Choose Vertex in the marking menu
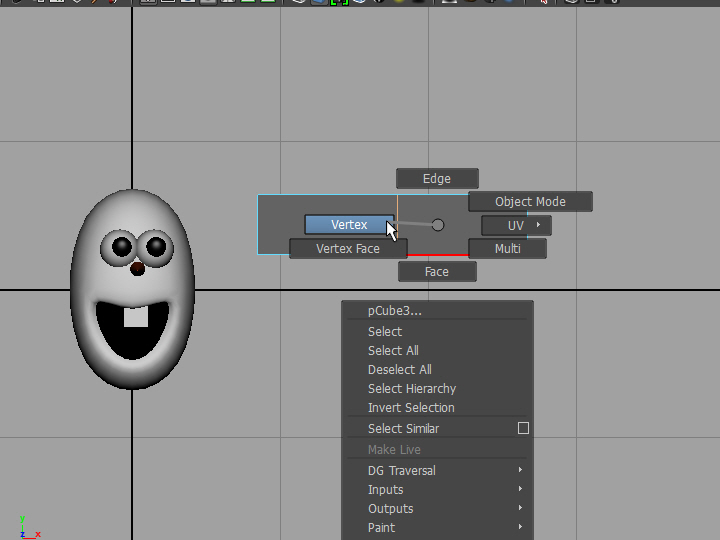 (x=349, y=225)
